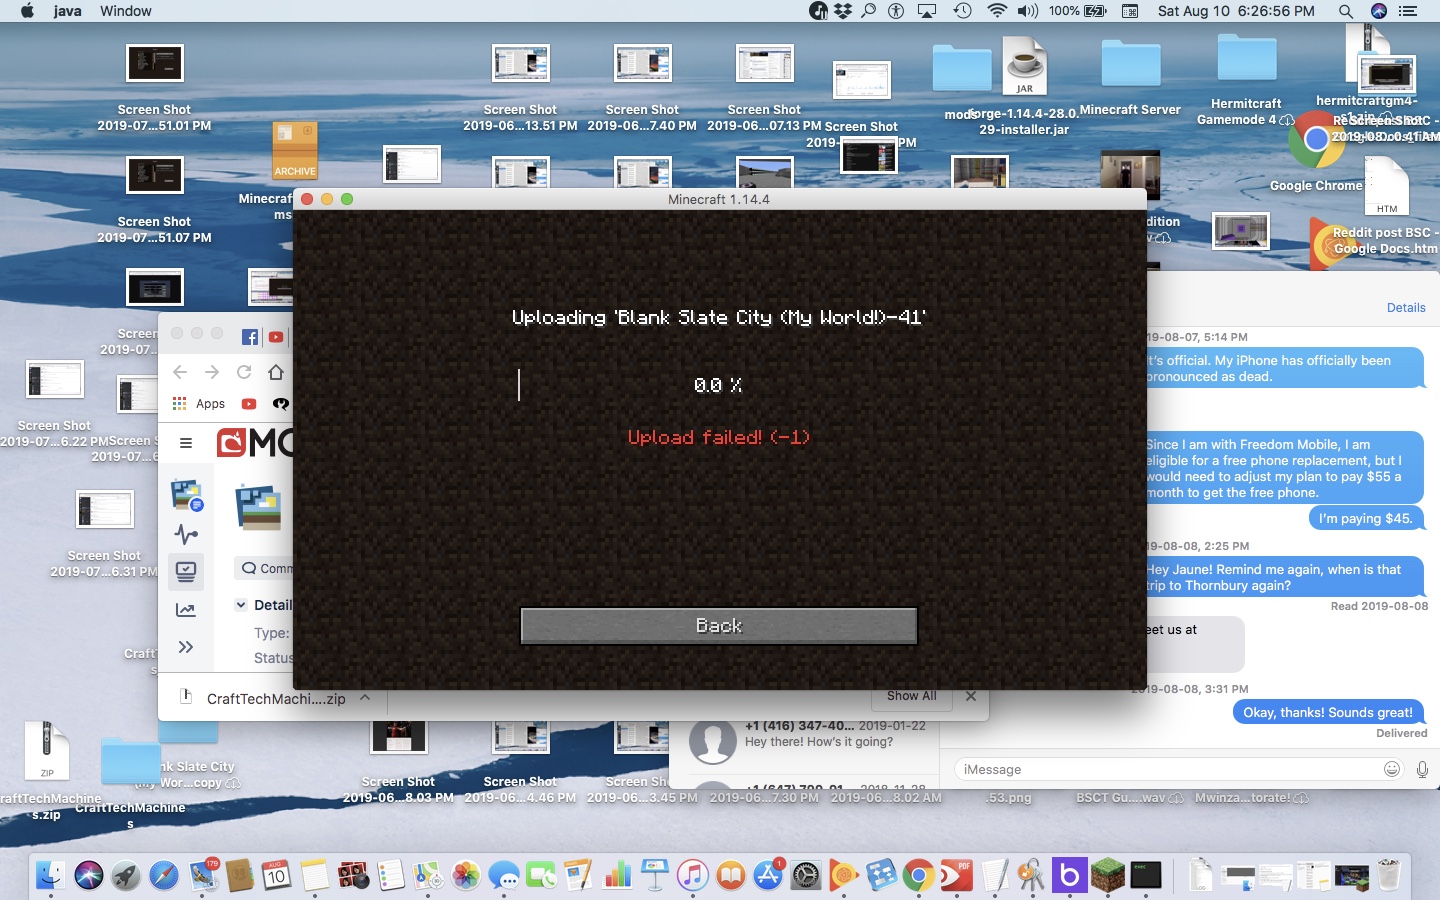
Task: Go to the Chrome home page button
Action: (276, 372)
